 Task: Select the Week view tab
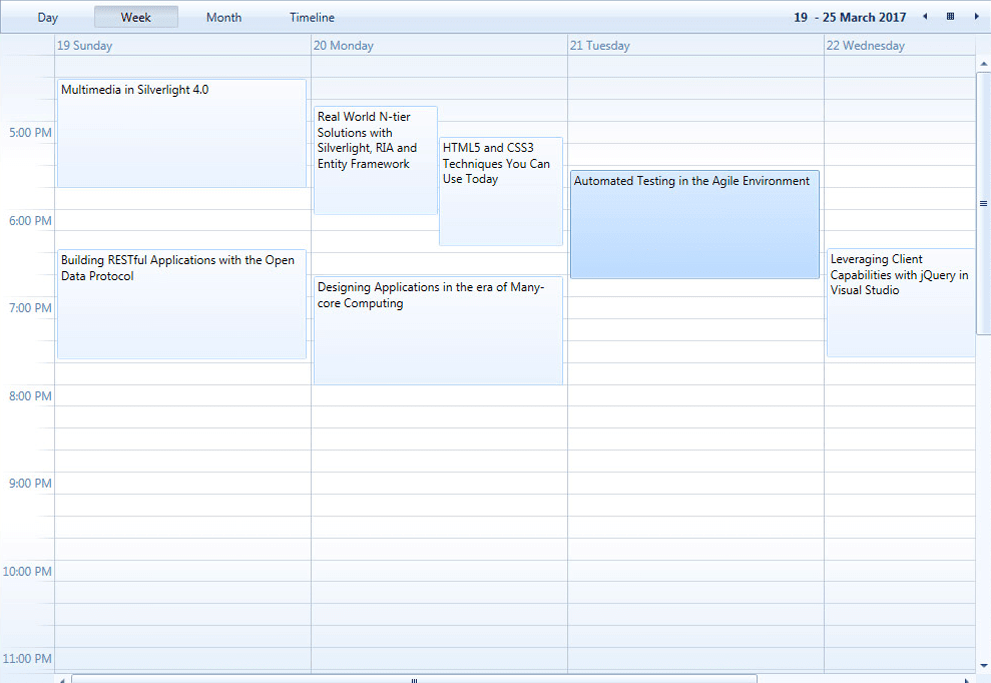click(136, 17)
